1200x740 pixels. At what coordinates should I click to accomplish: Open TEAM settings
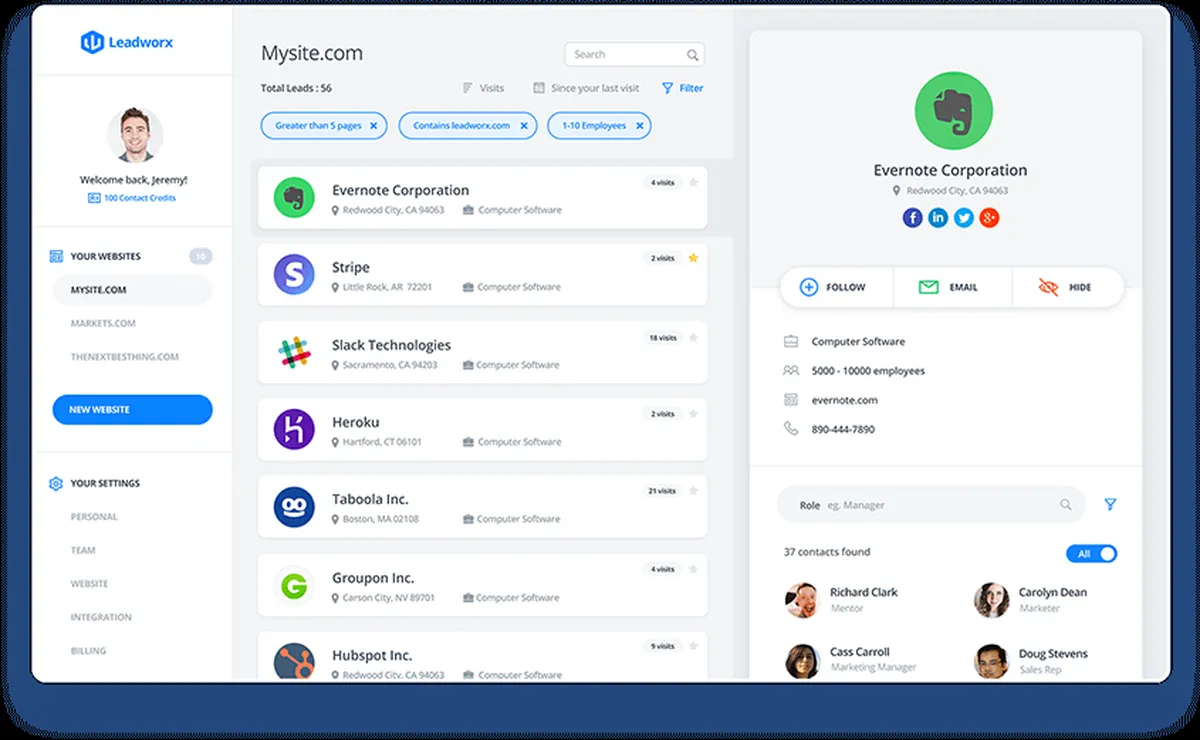(83, 550)
